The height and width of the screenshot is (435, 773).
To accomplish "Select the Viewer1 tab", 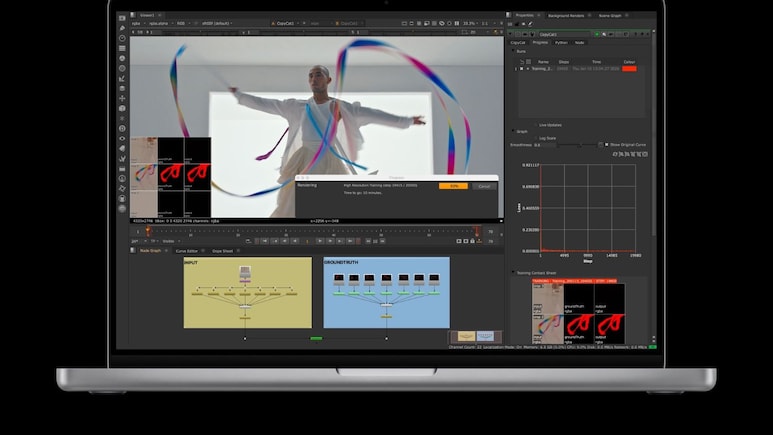I will [x=147, y=15].
